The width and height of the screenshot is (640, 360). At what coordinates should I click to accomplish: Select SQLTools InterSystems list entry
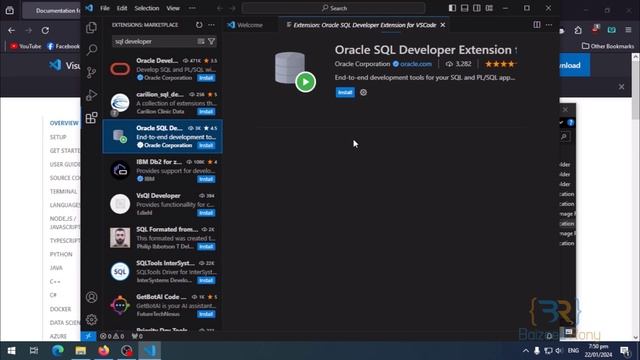[x=162, y=271]
